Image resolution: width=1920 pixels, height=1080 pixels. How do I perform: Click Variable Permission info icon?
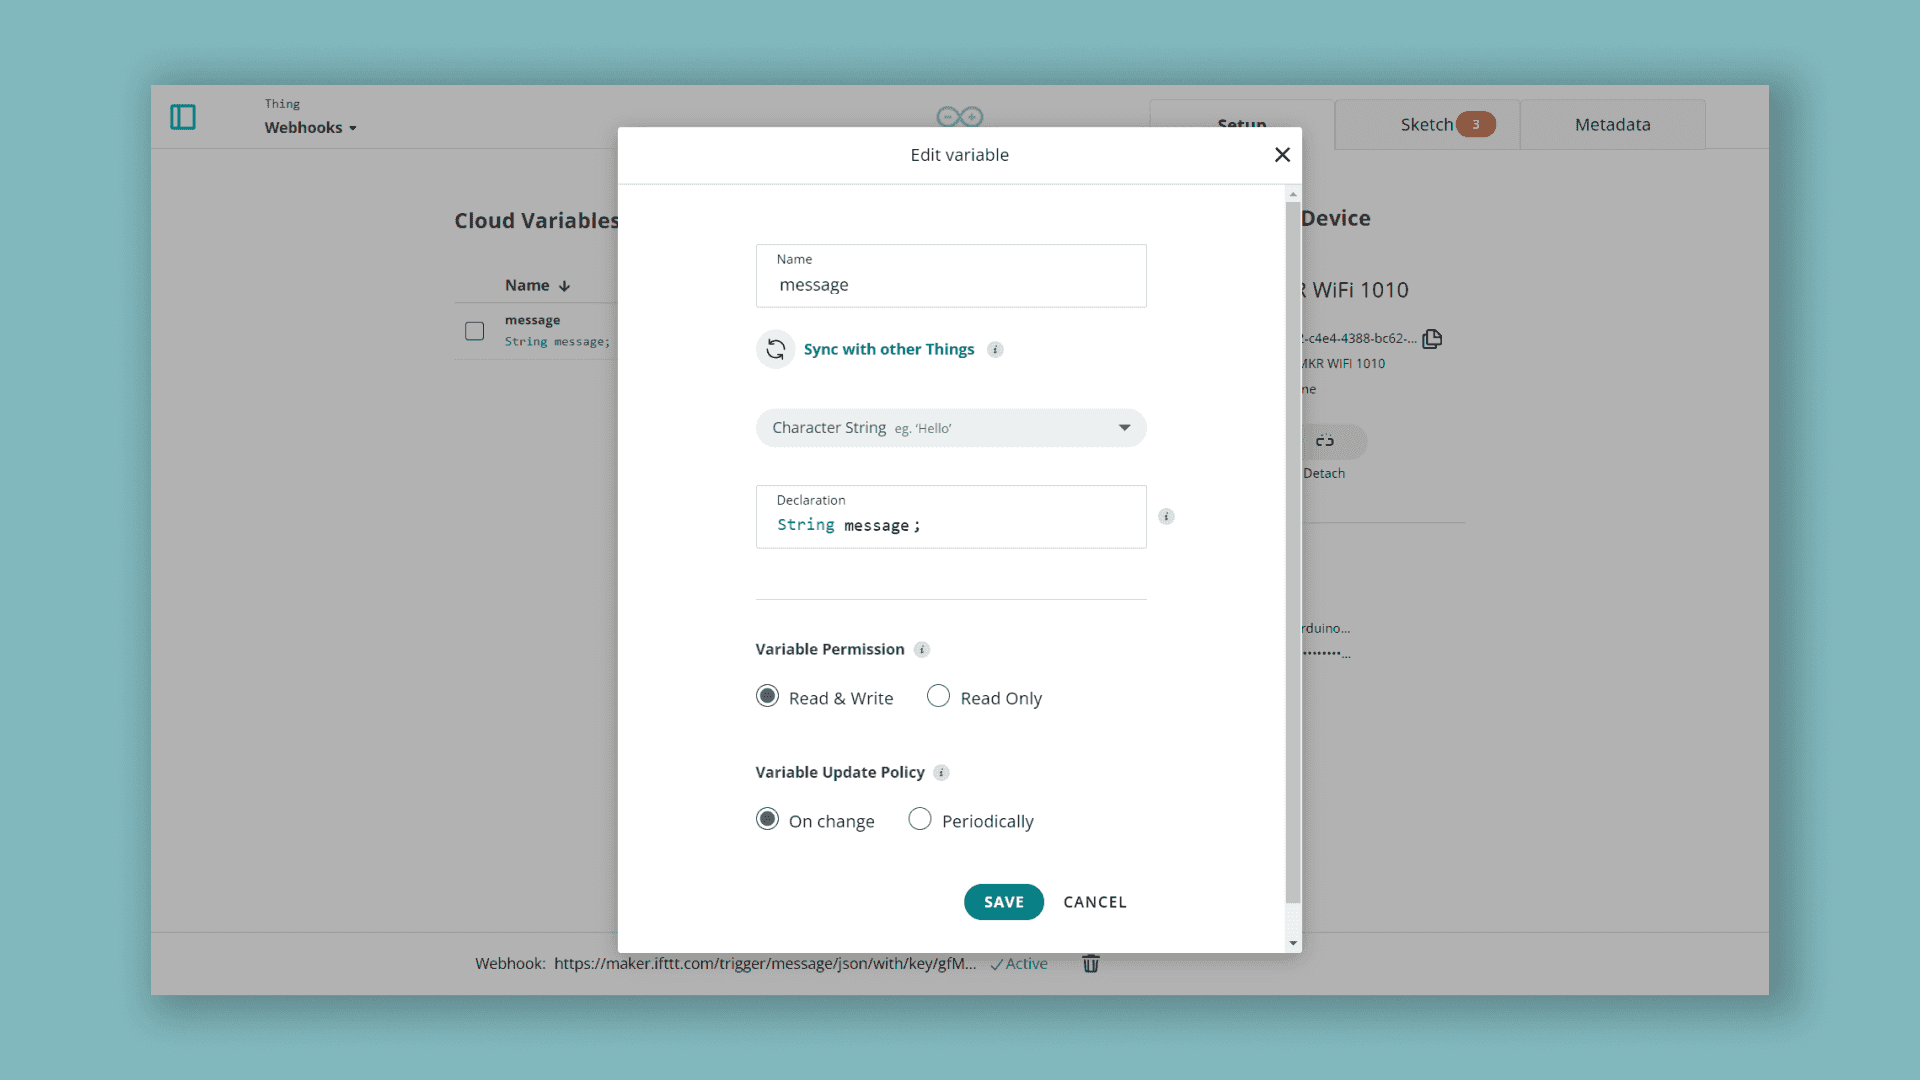[x=922, y=650]
